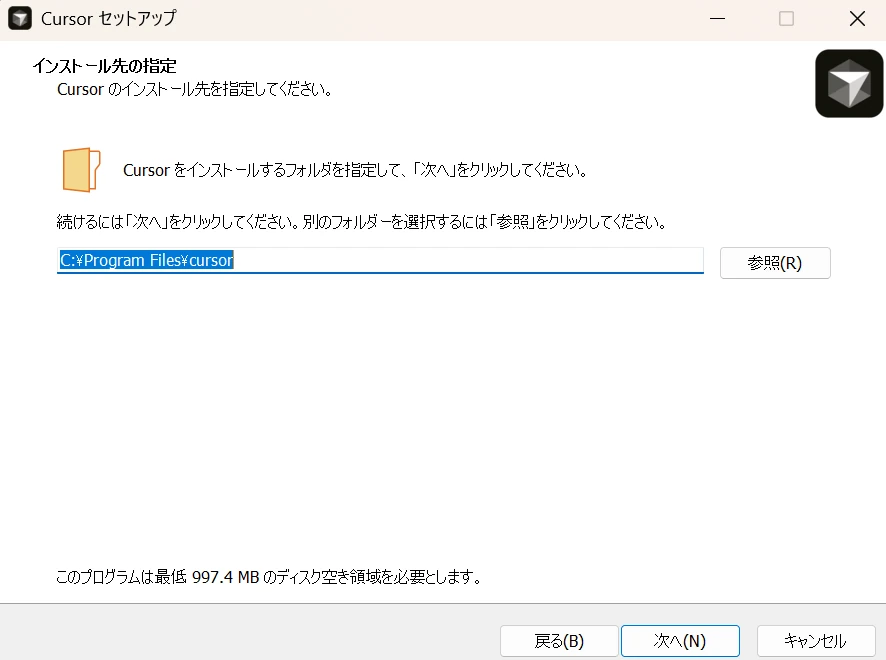Go back using the 戻る(B) button
This screenshot has height=660, width=886.
(560, 641)
